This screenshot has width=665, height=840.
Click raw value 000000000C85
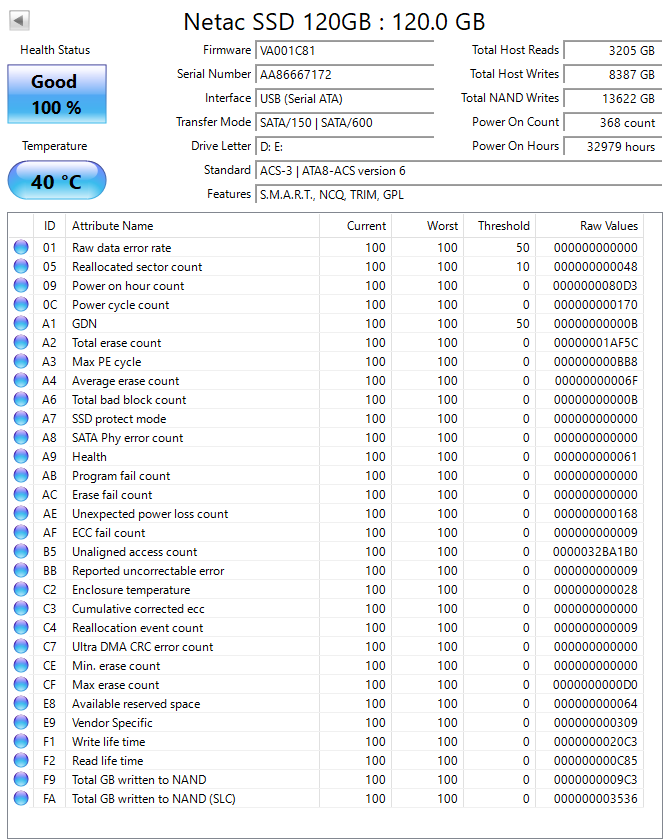tap(596, 761)
